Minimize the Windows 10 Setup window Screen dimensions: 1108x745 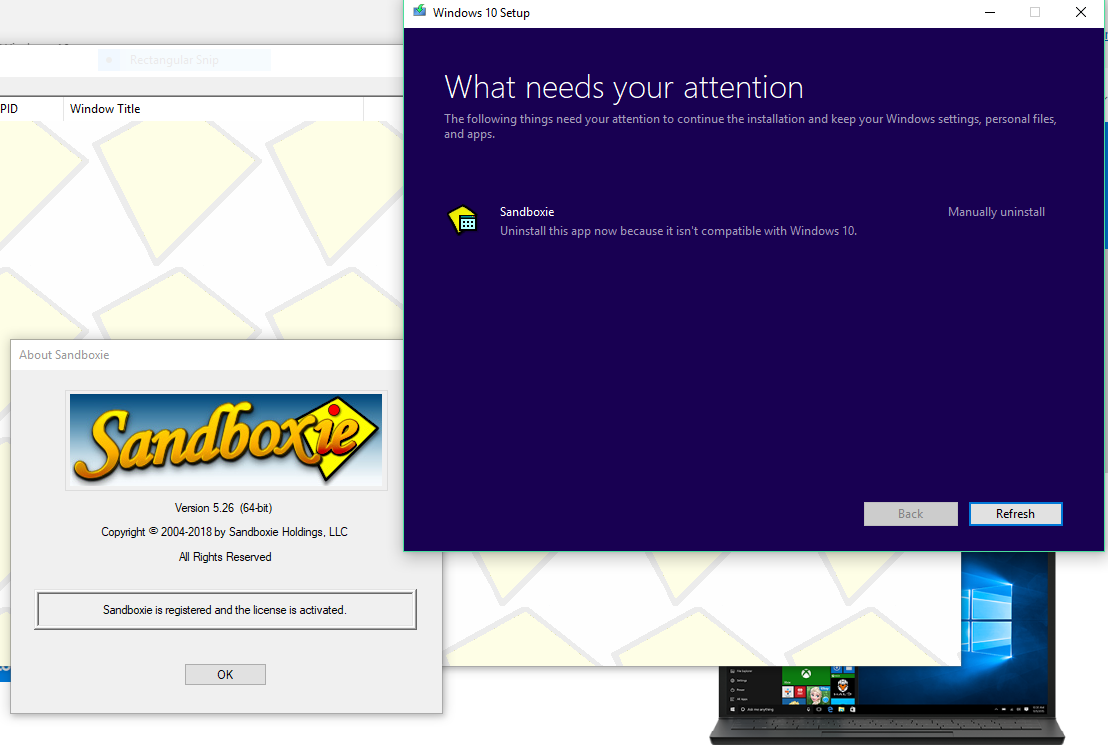(989, 12)
